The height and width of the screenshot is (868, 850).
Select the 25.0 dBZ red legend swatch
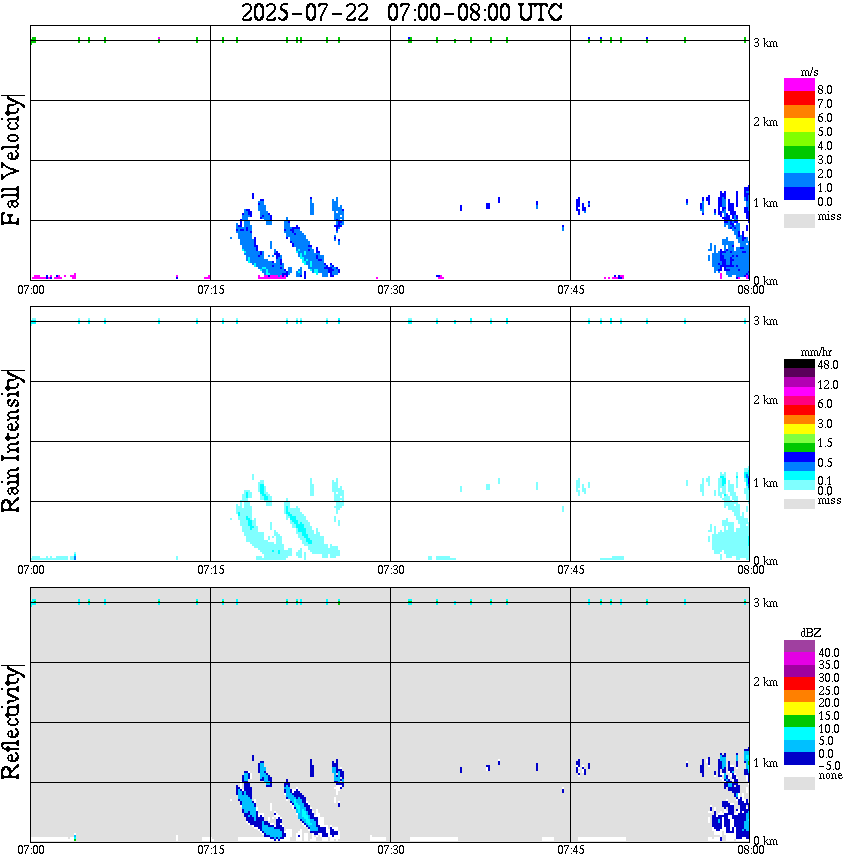click(799, 684)
